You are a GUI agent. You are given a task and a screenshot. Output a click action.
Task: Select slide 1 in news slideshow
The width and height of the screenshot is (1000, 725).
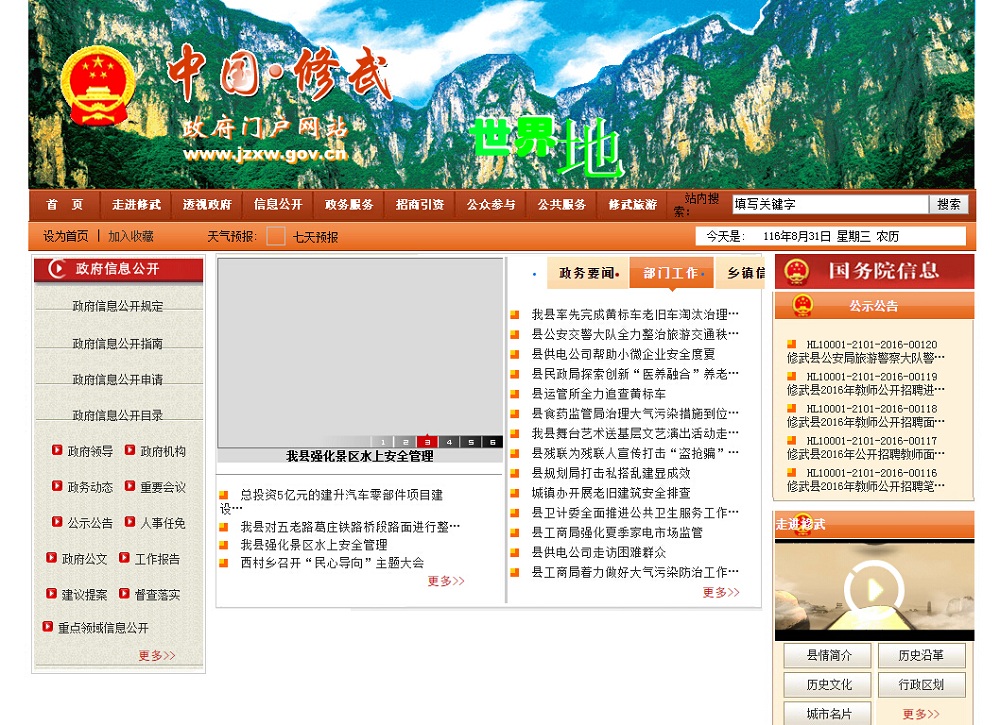383,441
